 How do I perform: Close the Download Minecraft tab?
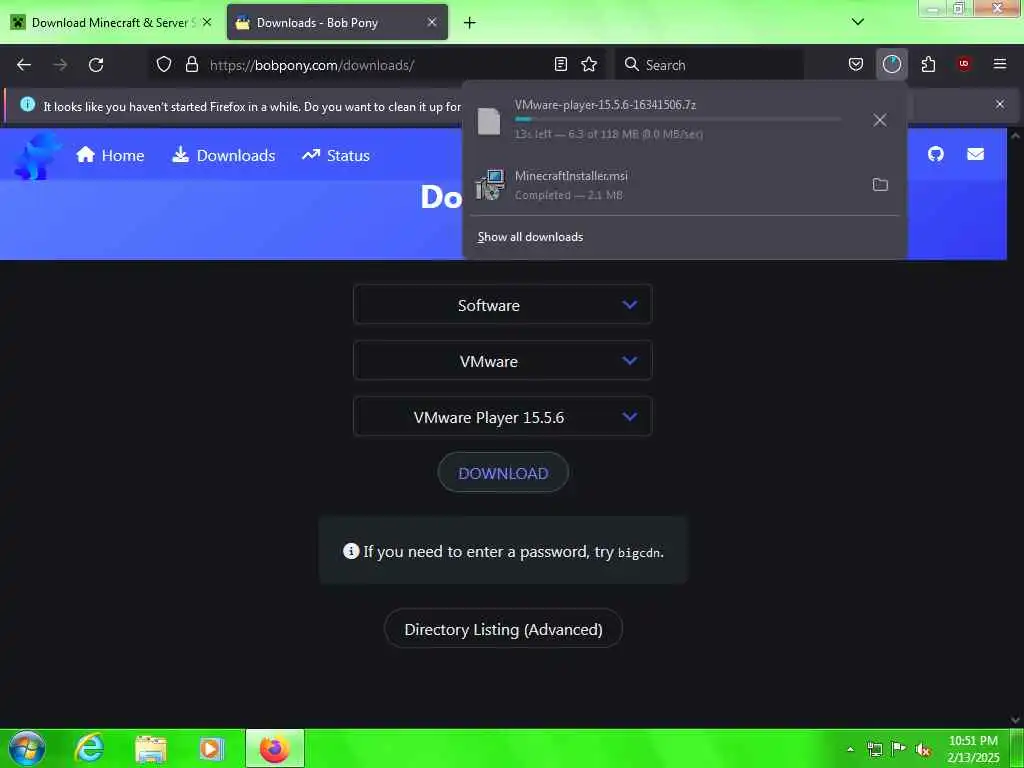click(206, 22)
